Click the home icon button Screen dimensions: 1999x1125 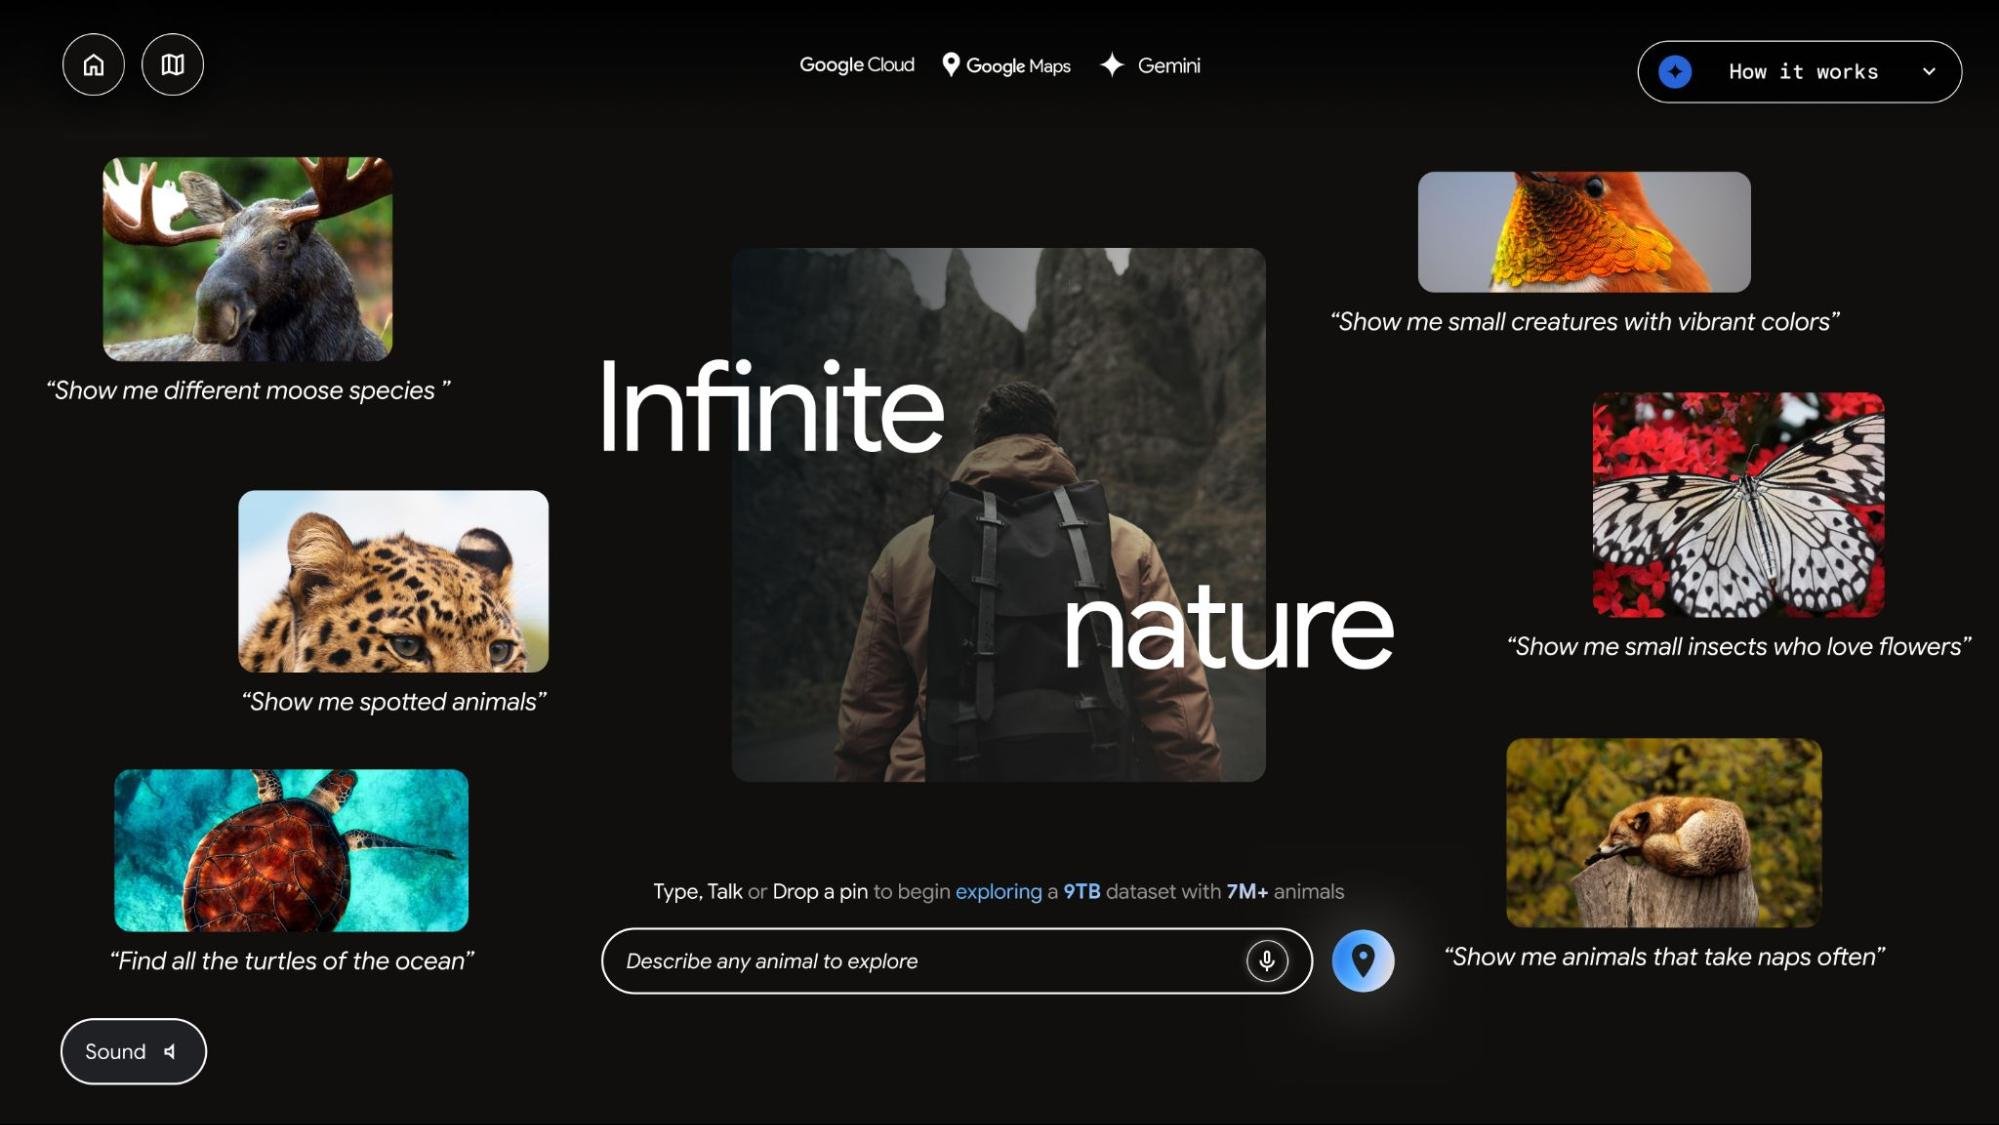tap(92, 65)
